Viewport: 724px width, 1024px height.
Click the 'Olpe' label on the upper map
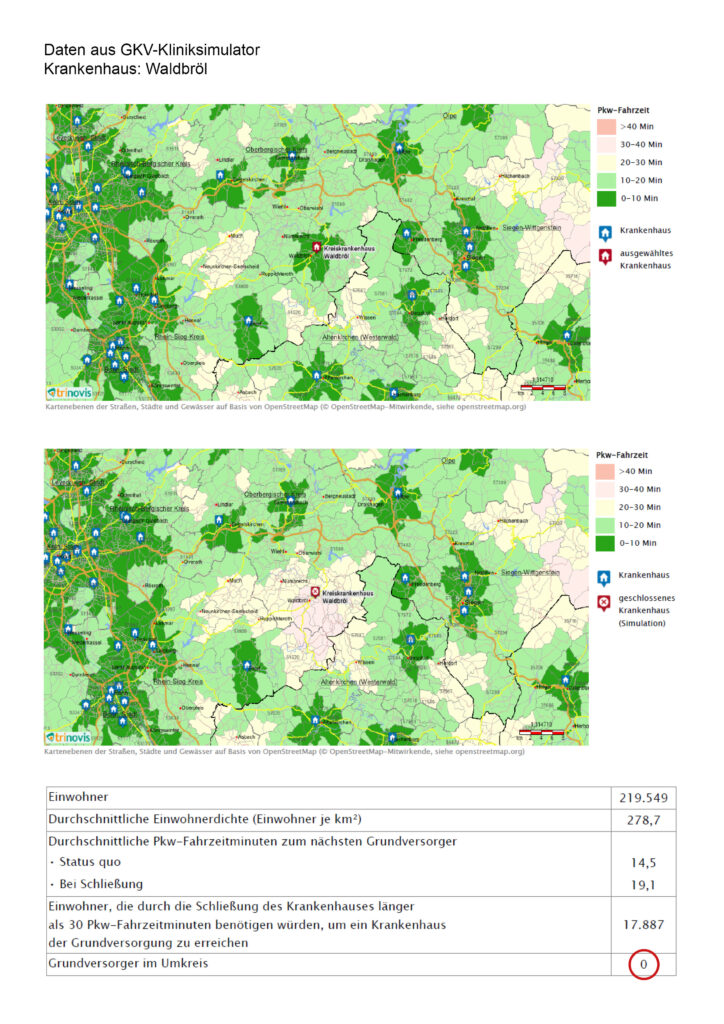pyautogui.click(x=450, y=116)
